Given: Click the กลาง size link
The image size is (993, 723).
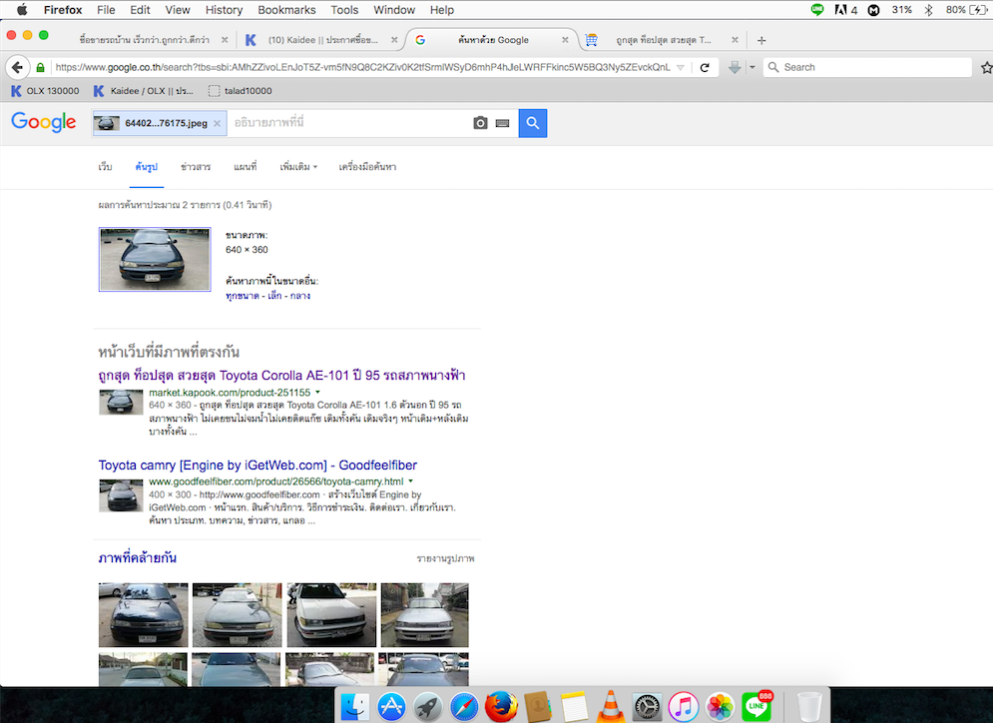Looking at the screenshot, I should (x=300, y=296).
